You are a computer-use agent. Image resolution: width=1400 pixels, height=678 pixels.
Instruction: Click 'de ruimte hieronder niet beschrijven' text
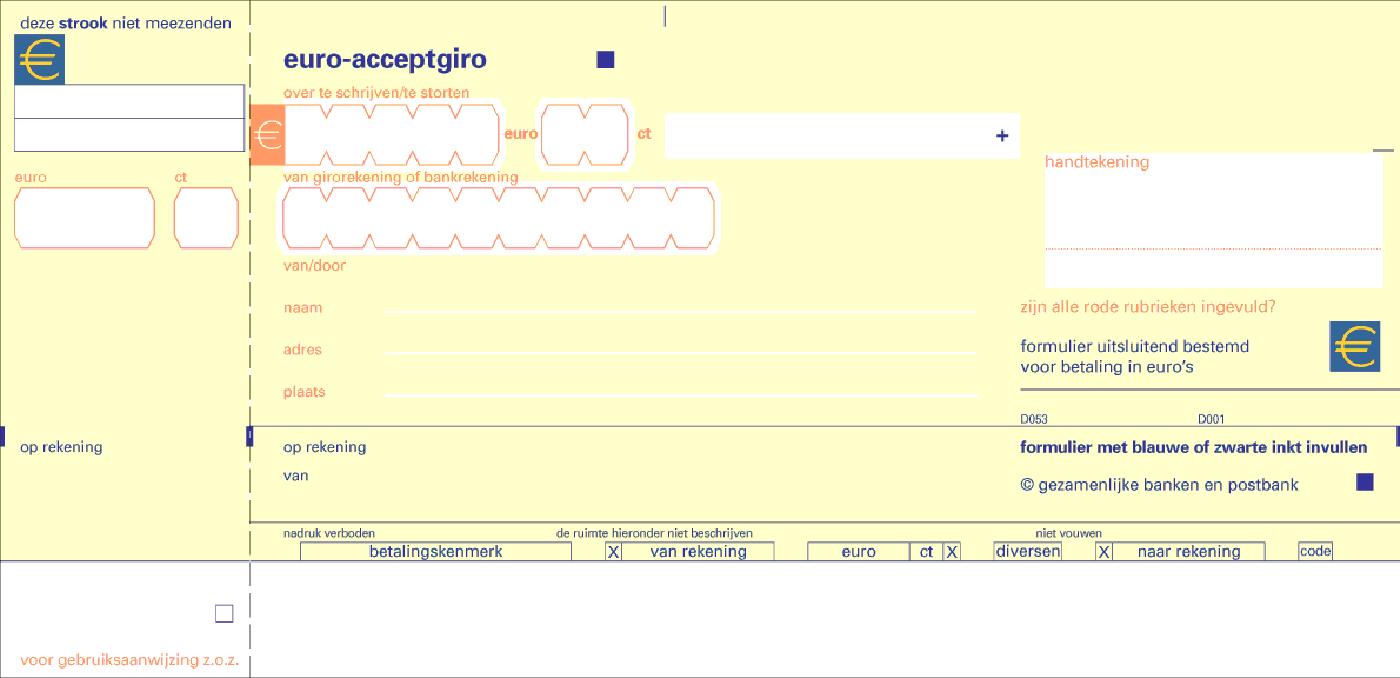pyautogui.click(x=654, y=534)
